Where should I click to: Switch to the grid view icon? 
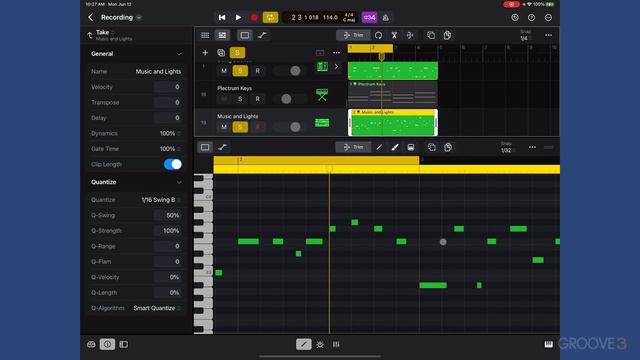205,36
